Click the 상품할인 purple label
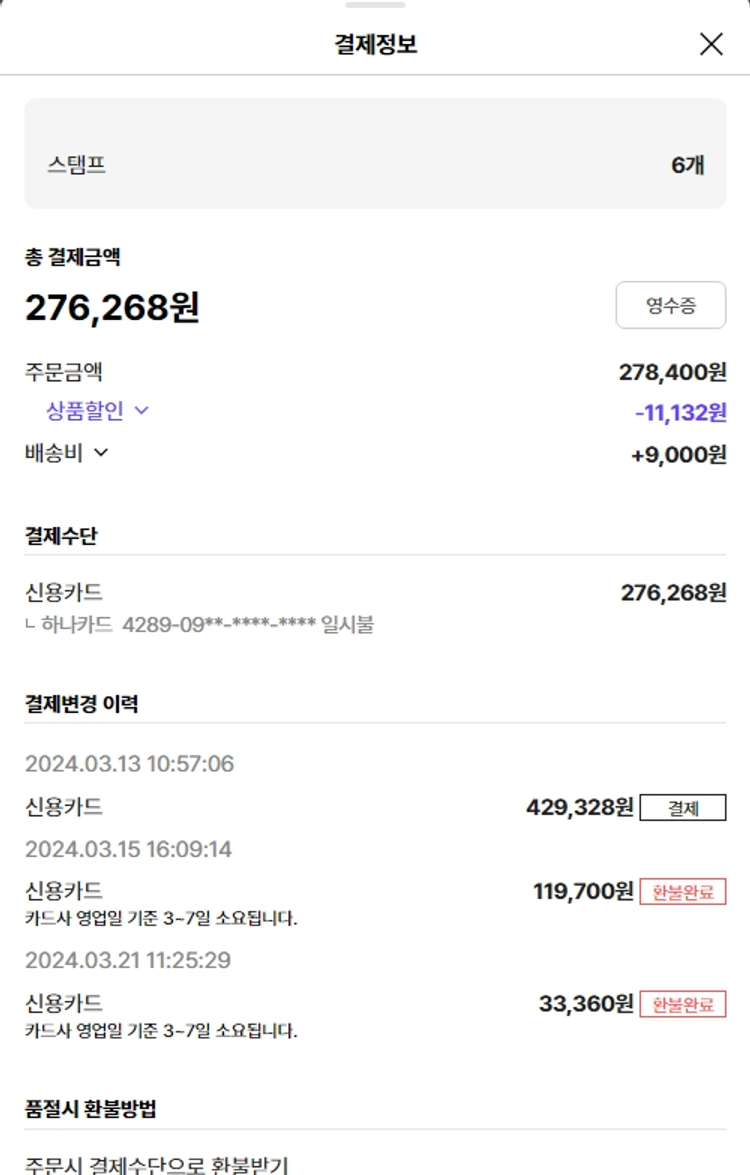 pyautogui.click(x=85, y=410)
